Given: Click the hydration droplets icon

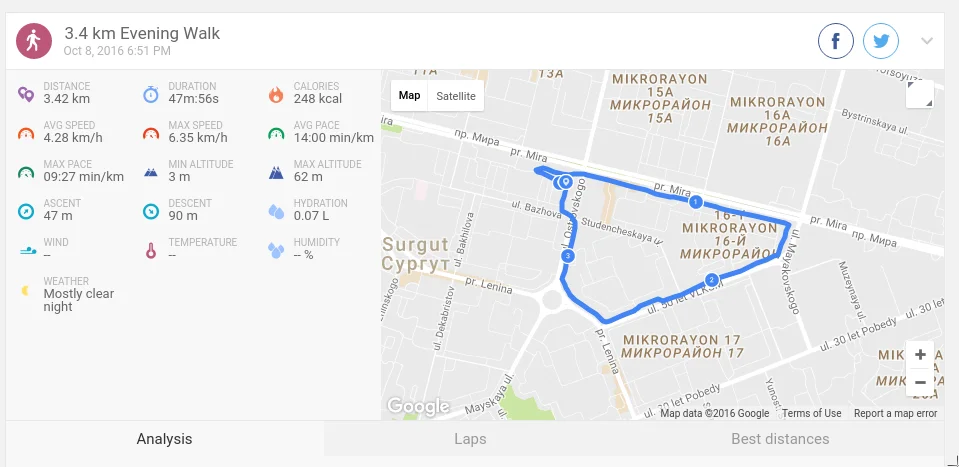Looking at the screenshot, I should coord(276,211).
